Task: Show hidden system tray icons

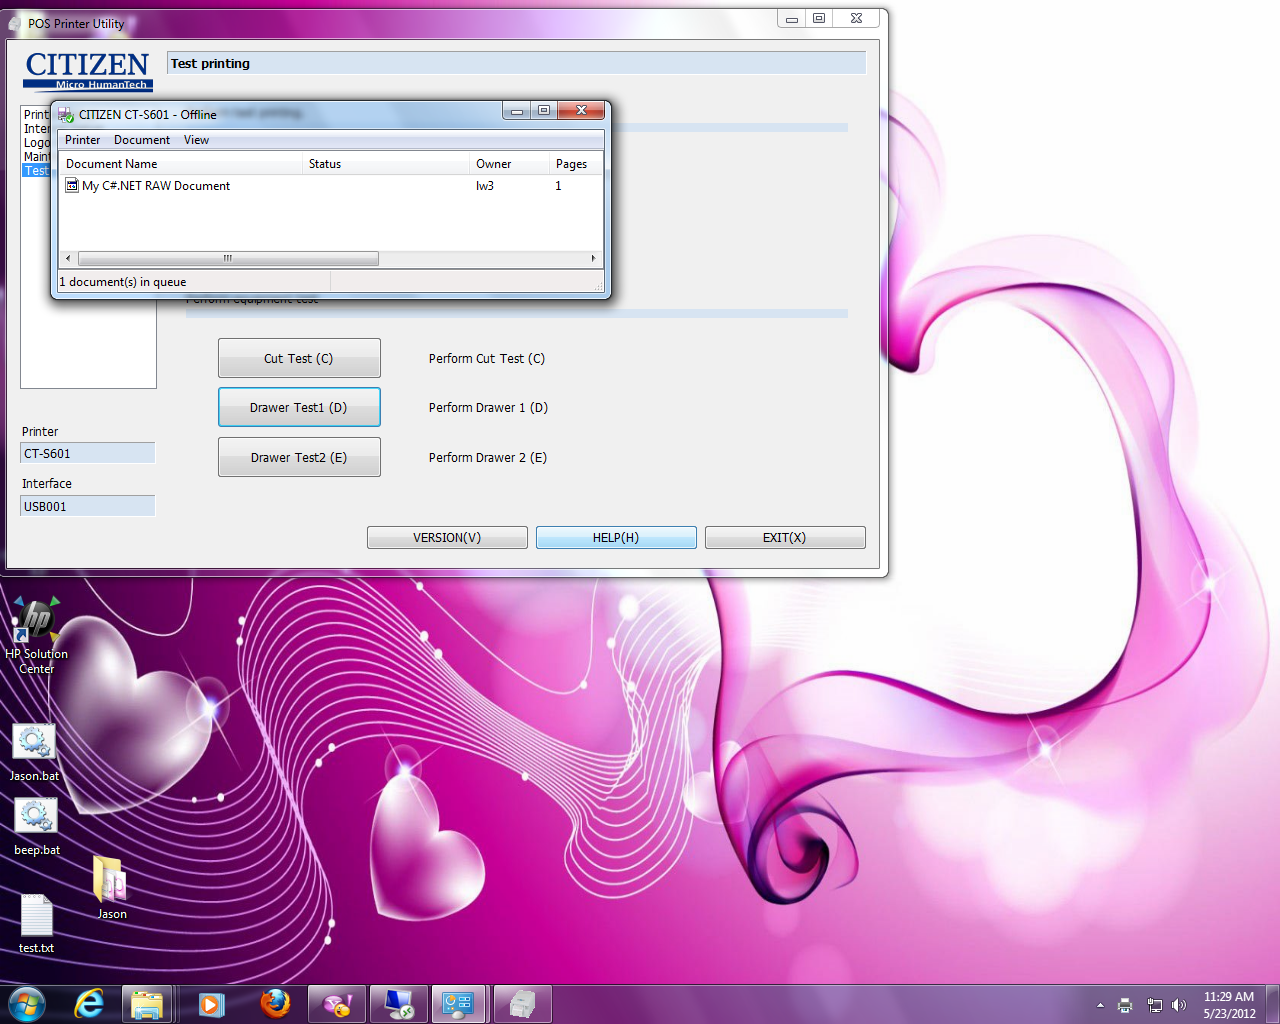Action: (x=1100, y=1005)
